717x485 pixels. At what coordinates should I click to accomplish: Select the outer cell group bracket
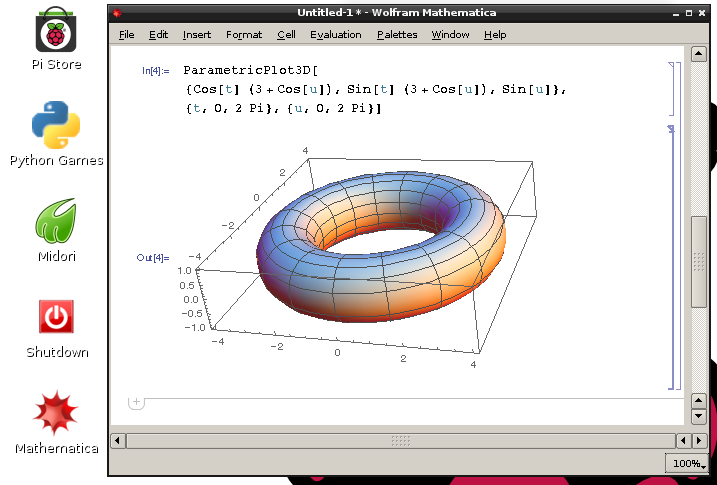click(x=678, y=226)
